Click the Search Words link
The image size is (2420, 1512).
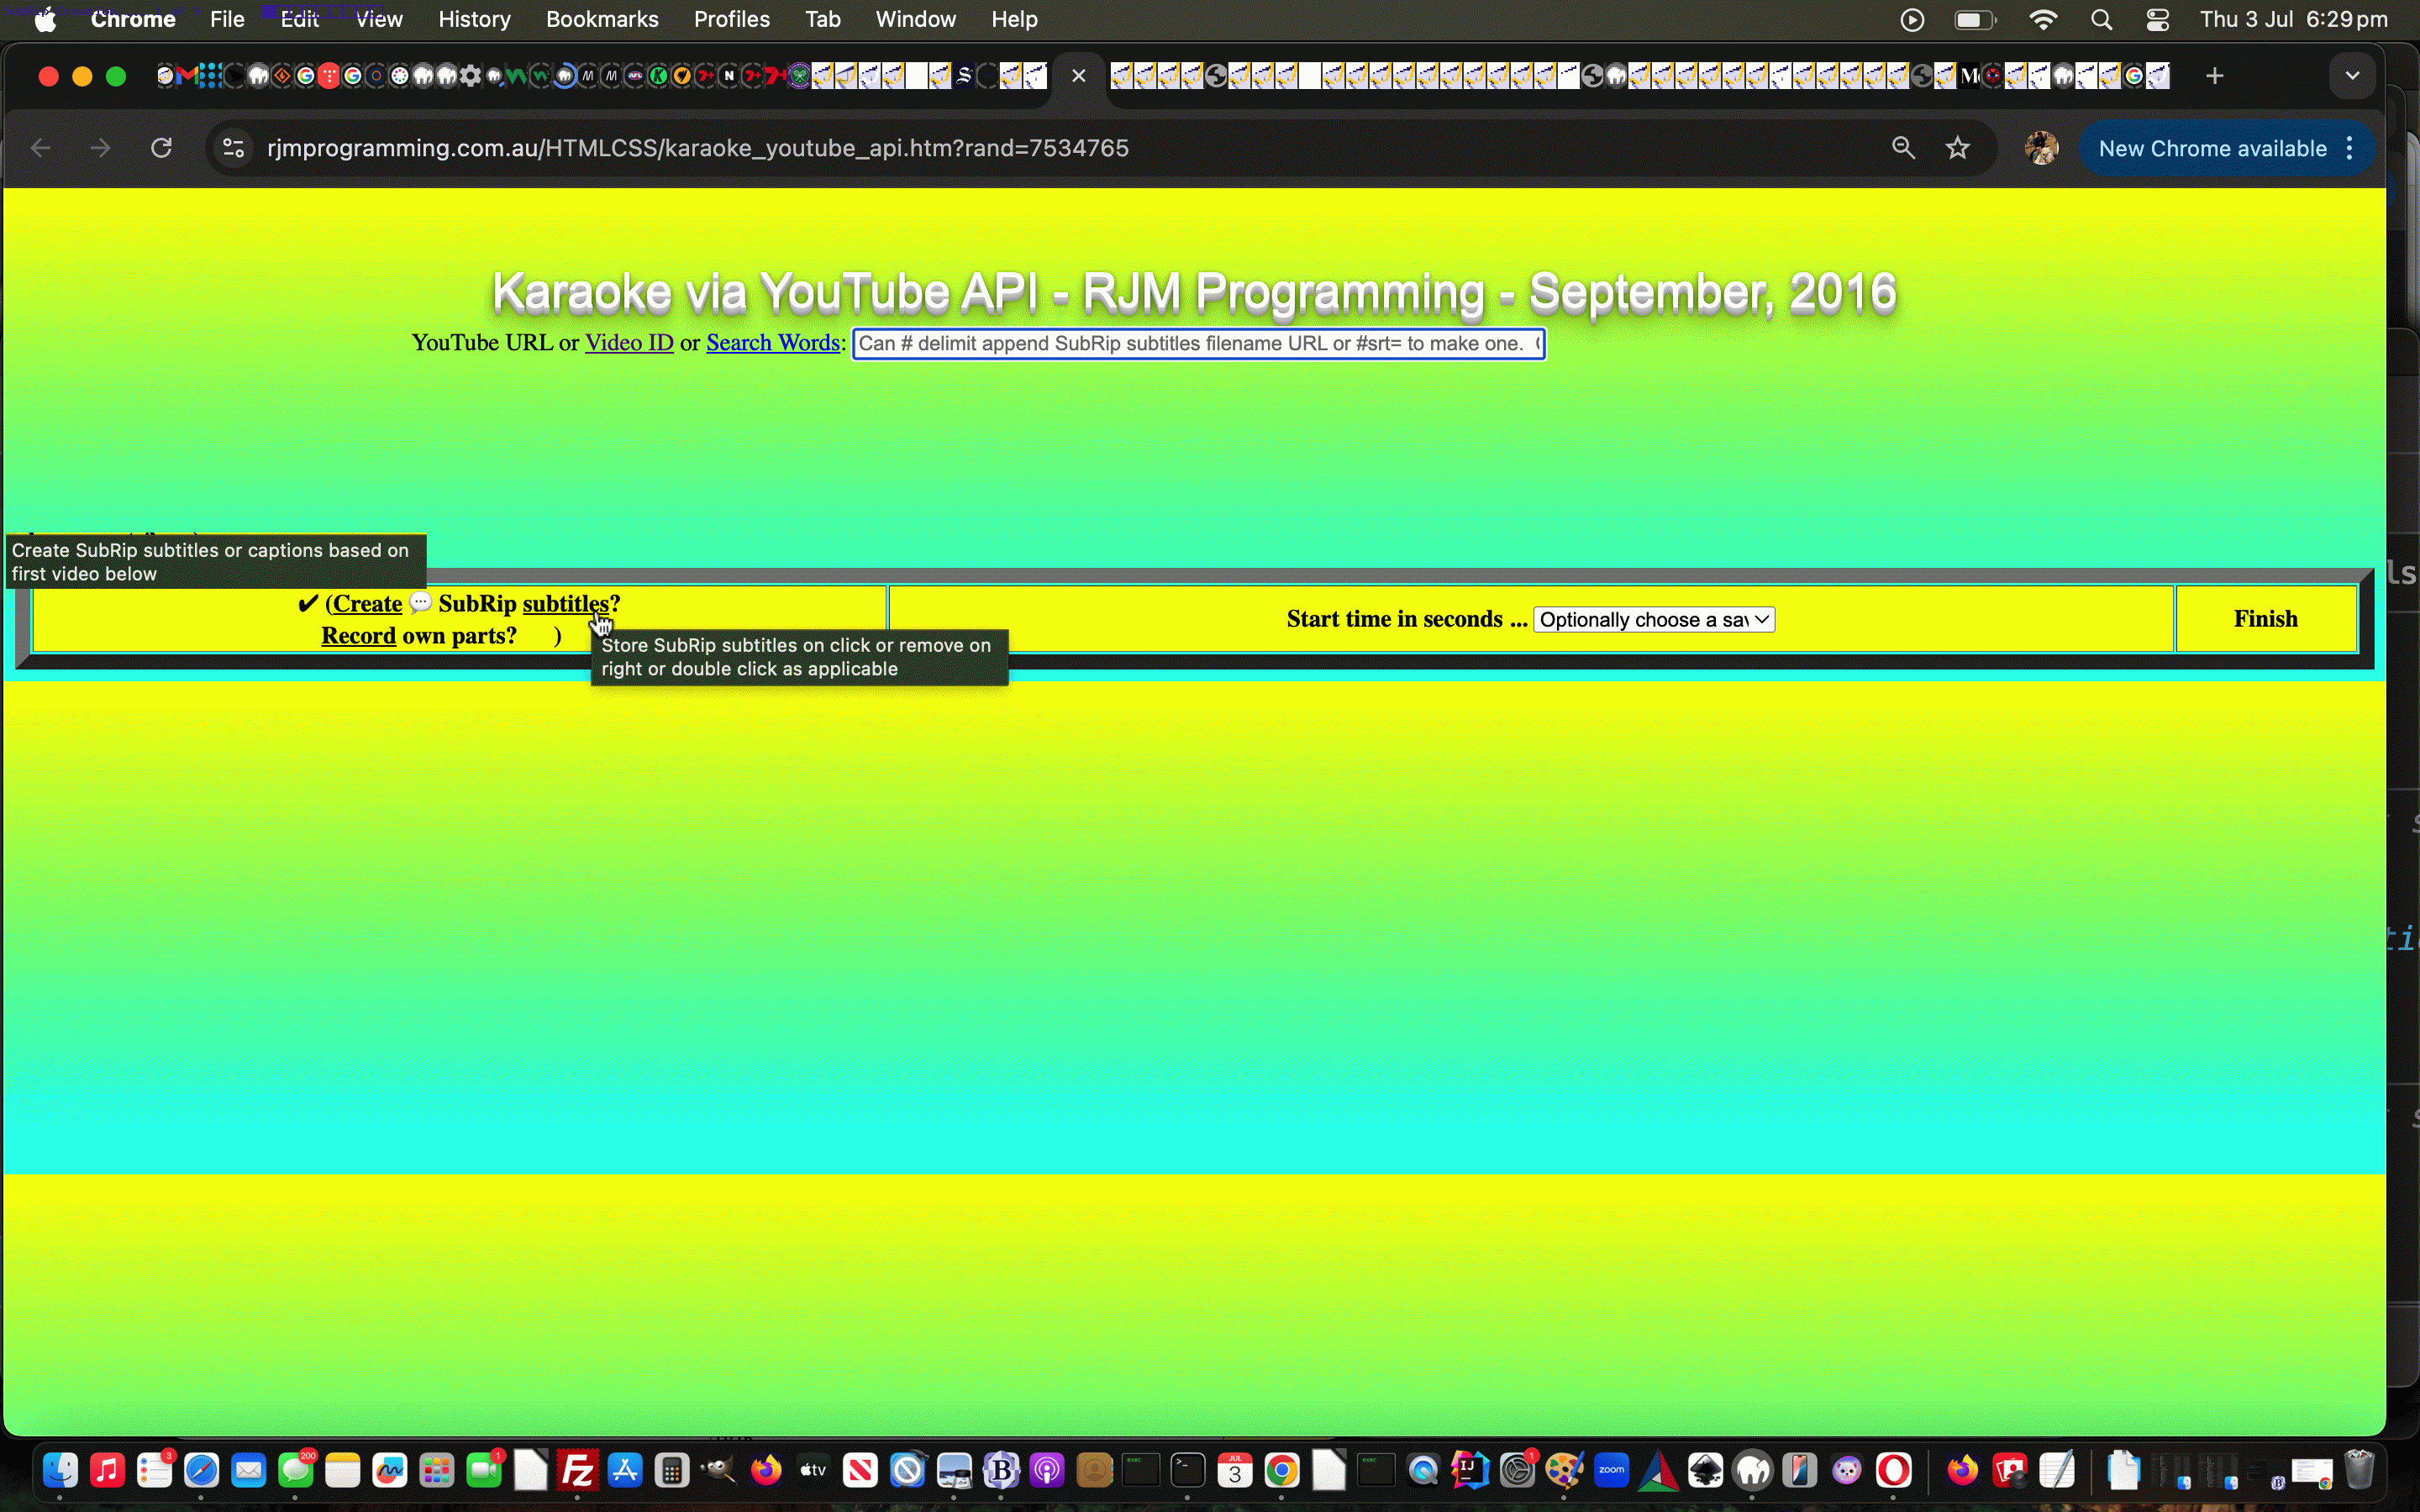pos(773,343)
